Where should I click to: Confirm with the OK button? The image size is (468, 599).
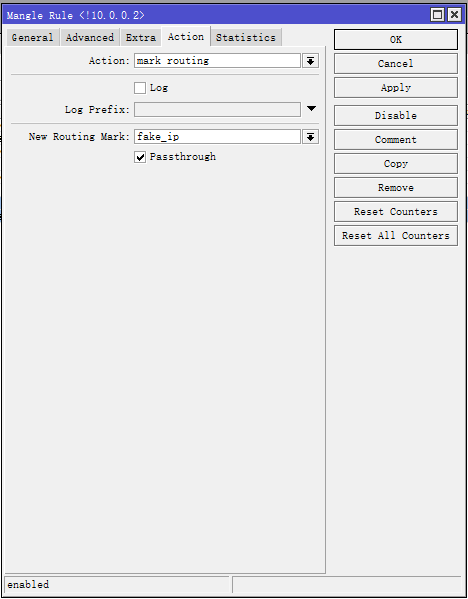point(396,40)
